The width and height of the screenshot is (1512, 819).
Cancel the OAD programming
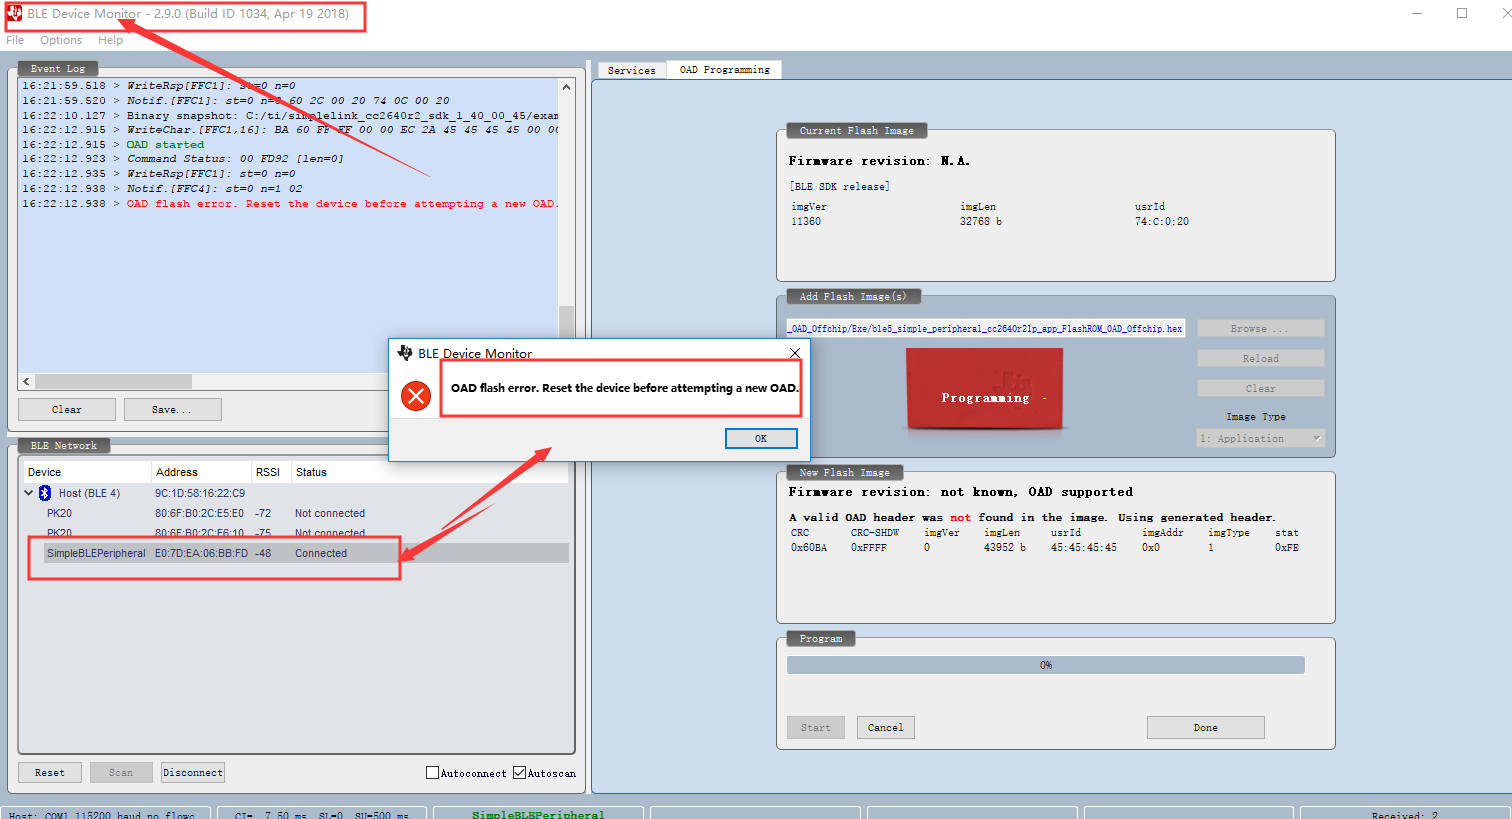885,727
